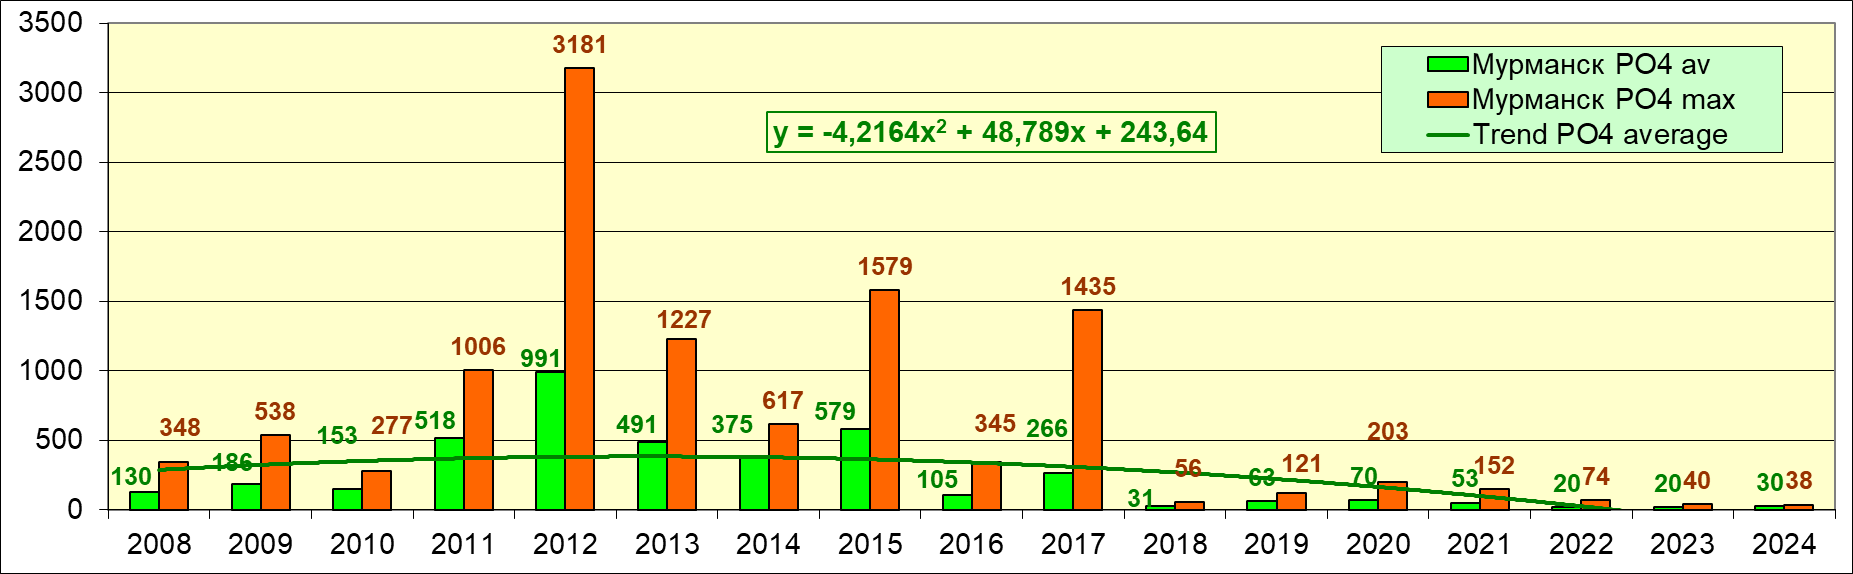Viewport: 1853px width, 574px height.
Task: Click the 2016 label on the horizontal axis
Action: click(x=971, y=544)
